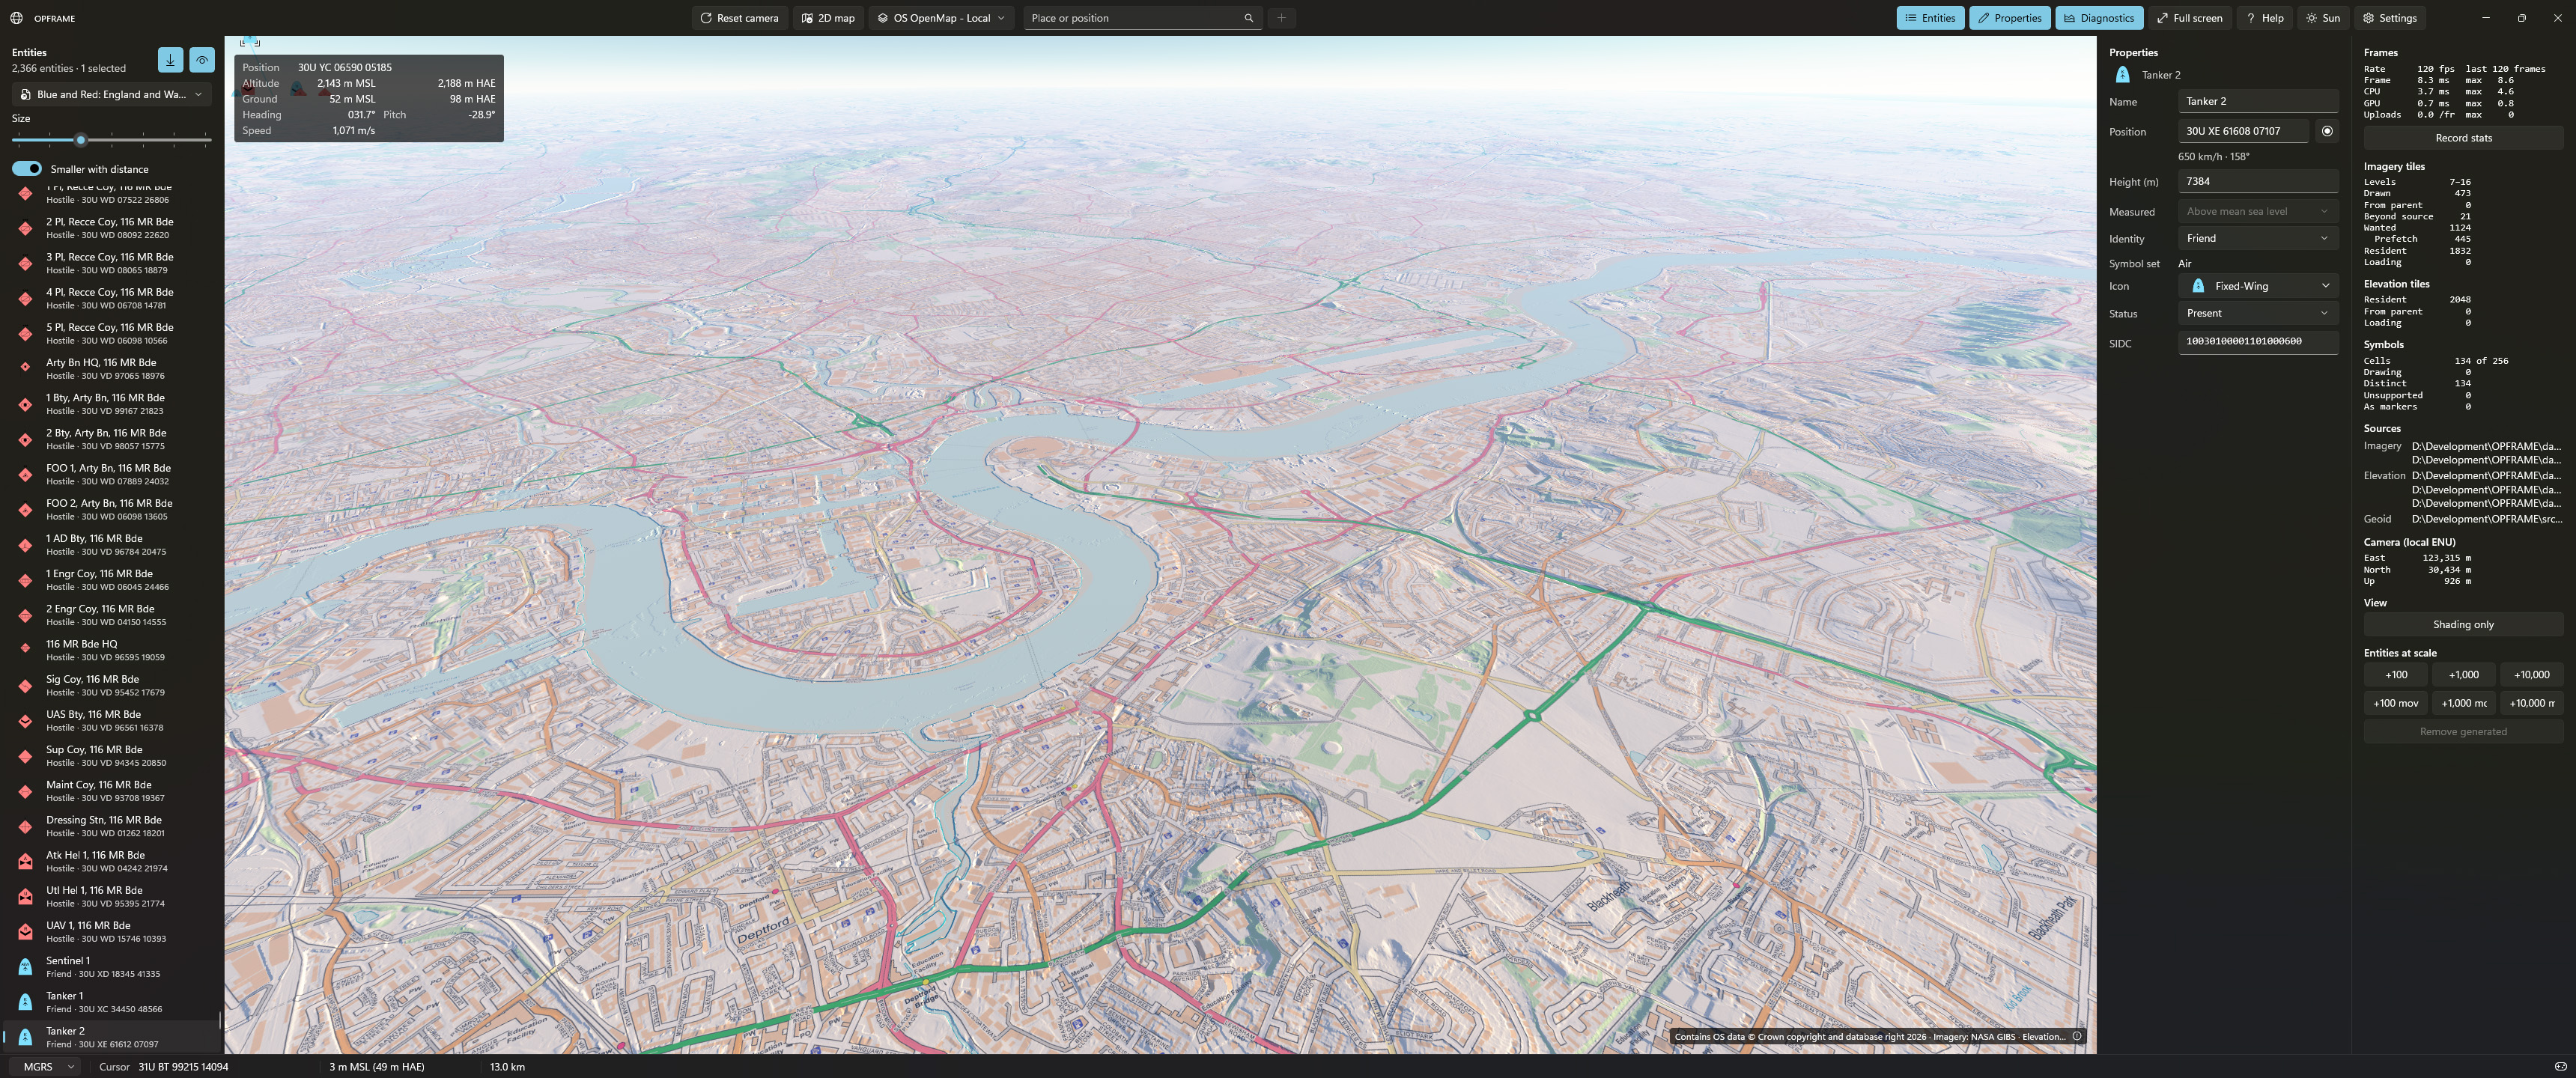This screenshot has height=1078, width=2576.
Task: Open the Blue and Red scenario dropdown
Action: [112, 94]
